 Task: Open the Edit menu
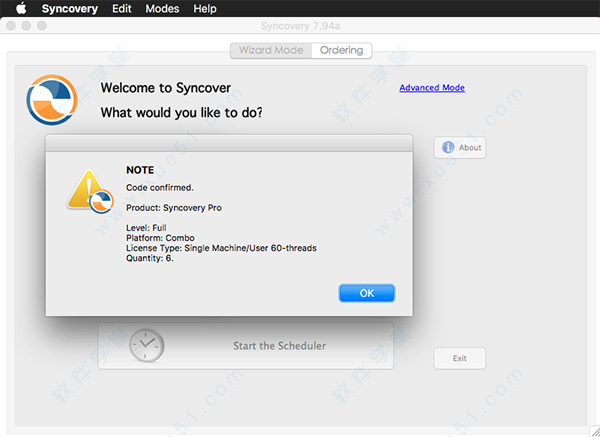[122, 8]
